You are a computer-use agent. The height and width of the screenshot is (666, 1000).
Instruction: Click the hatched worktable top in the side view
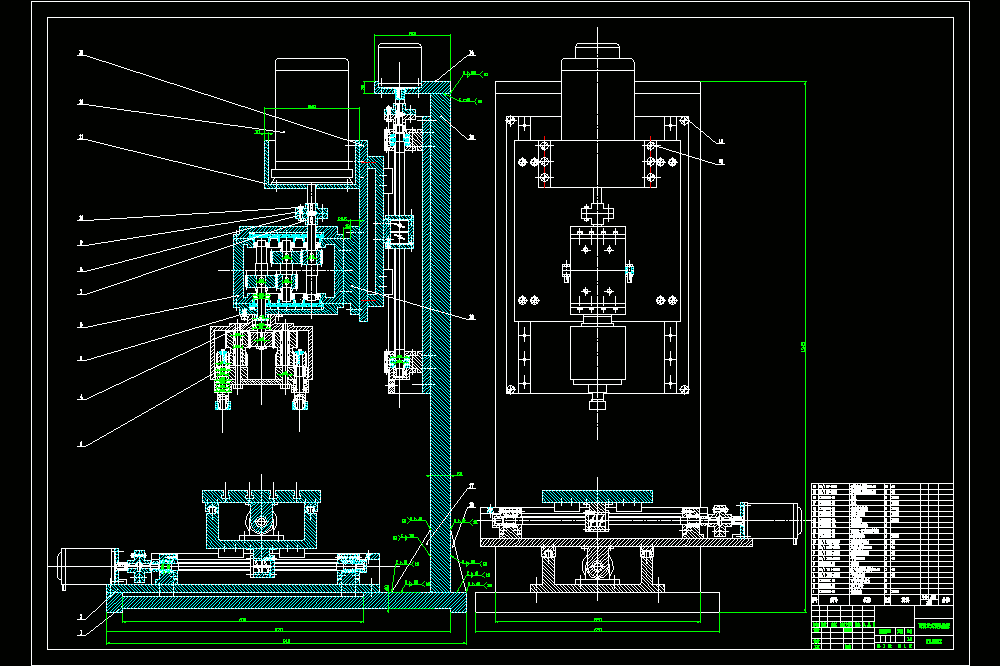click(261, 496)
